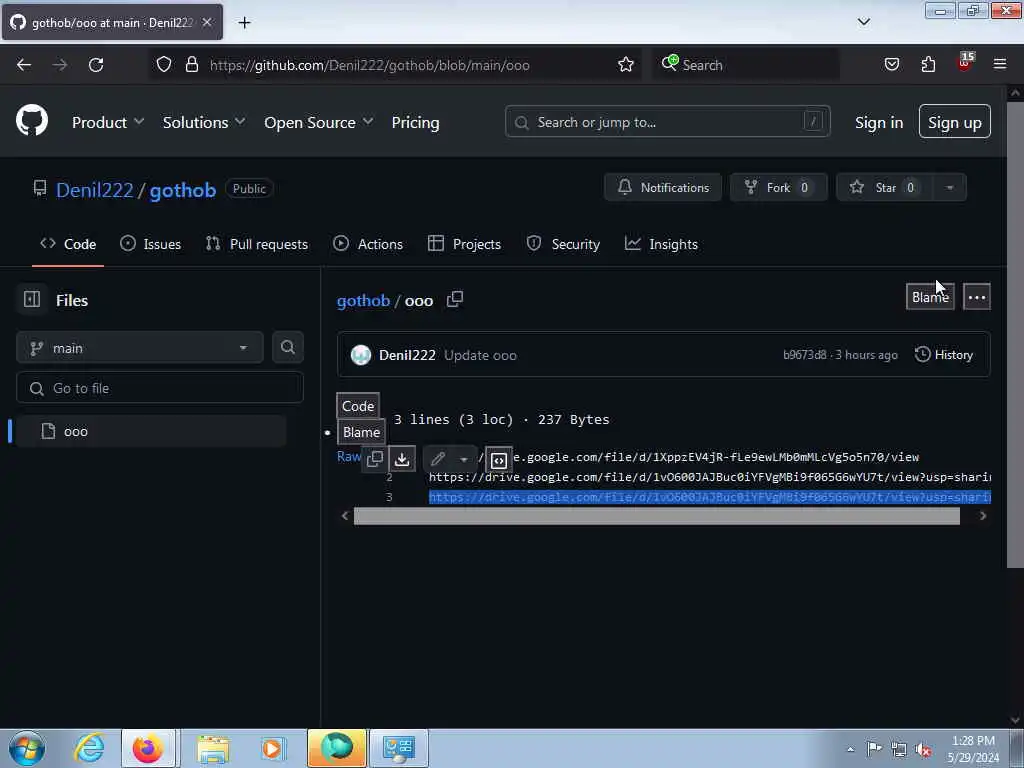The height and width of the screenshot is (768, 1024).
Task: Open the Projects tab
Action: [x=464, y=244]
